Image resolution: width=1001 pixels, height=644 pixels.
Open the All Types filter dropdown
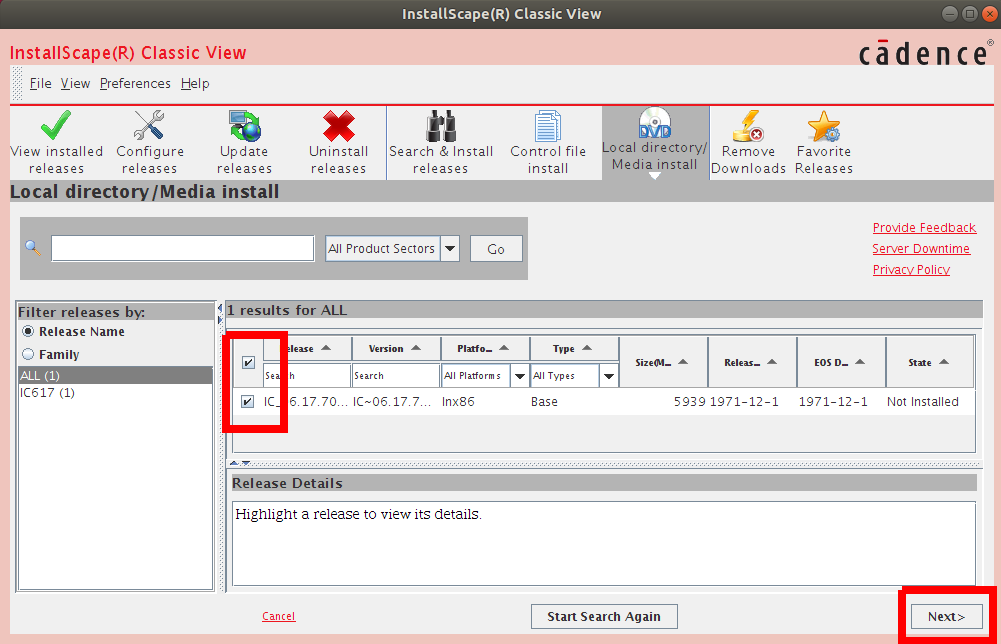tap(608, 375)
